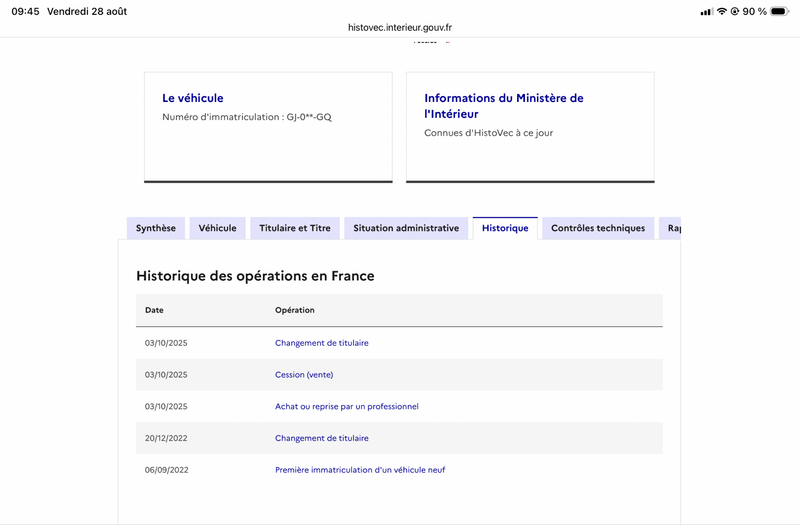Tap the battery icon in status bar
The height and width of the screenshot is (525, 800).
coord(780,11)
